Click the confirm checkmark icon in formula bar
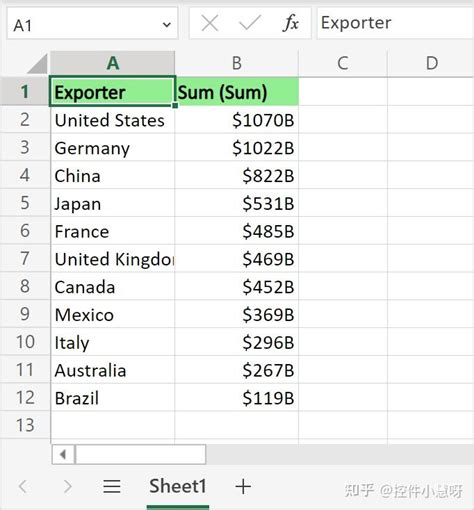 click(250, 23)
